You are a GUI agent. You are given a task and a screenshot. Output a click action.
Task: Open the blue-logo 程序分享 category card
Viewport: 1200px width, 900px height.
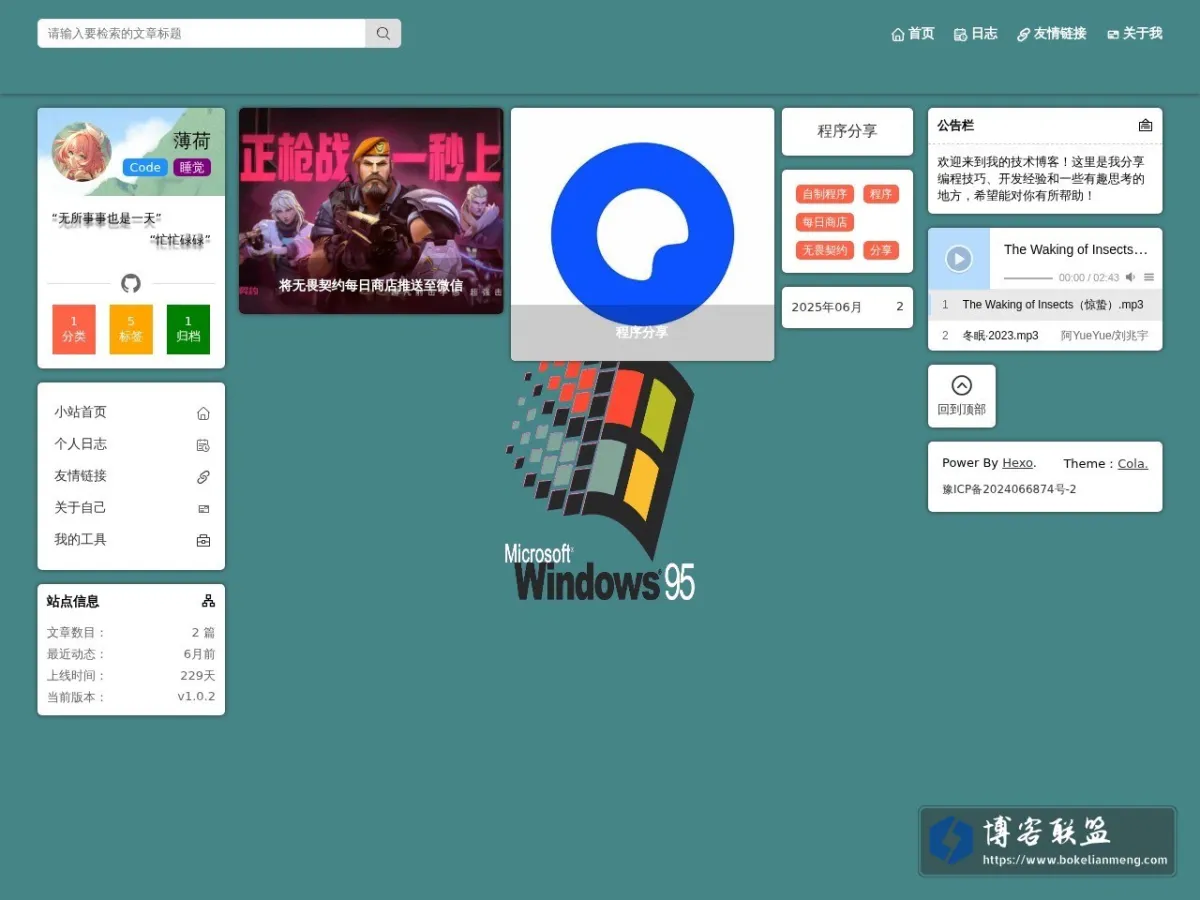(x=642, y=234)
